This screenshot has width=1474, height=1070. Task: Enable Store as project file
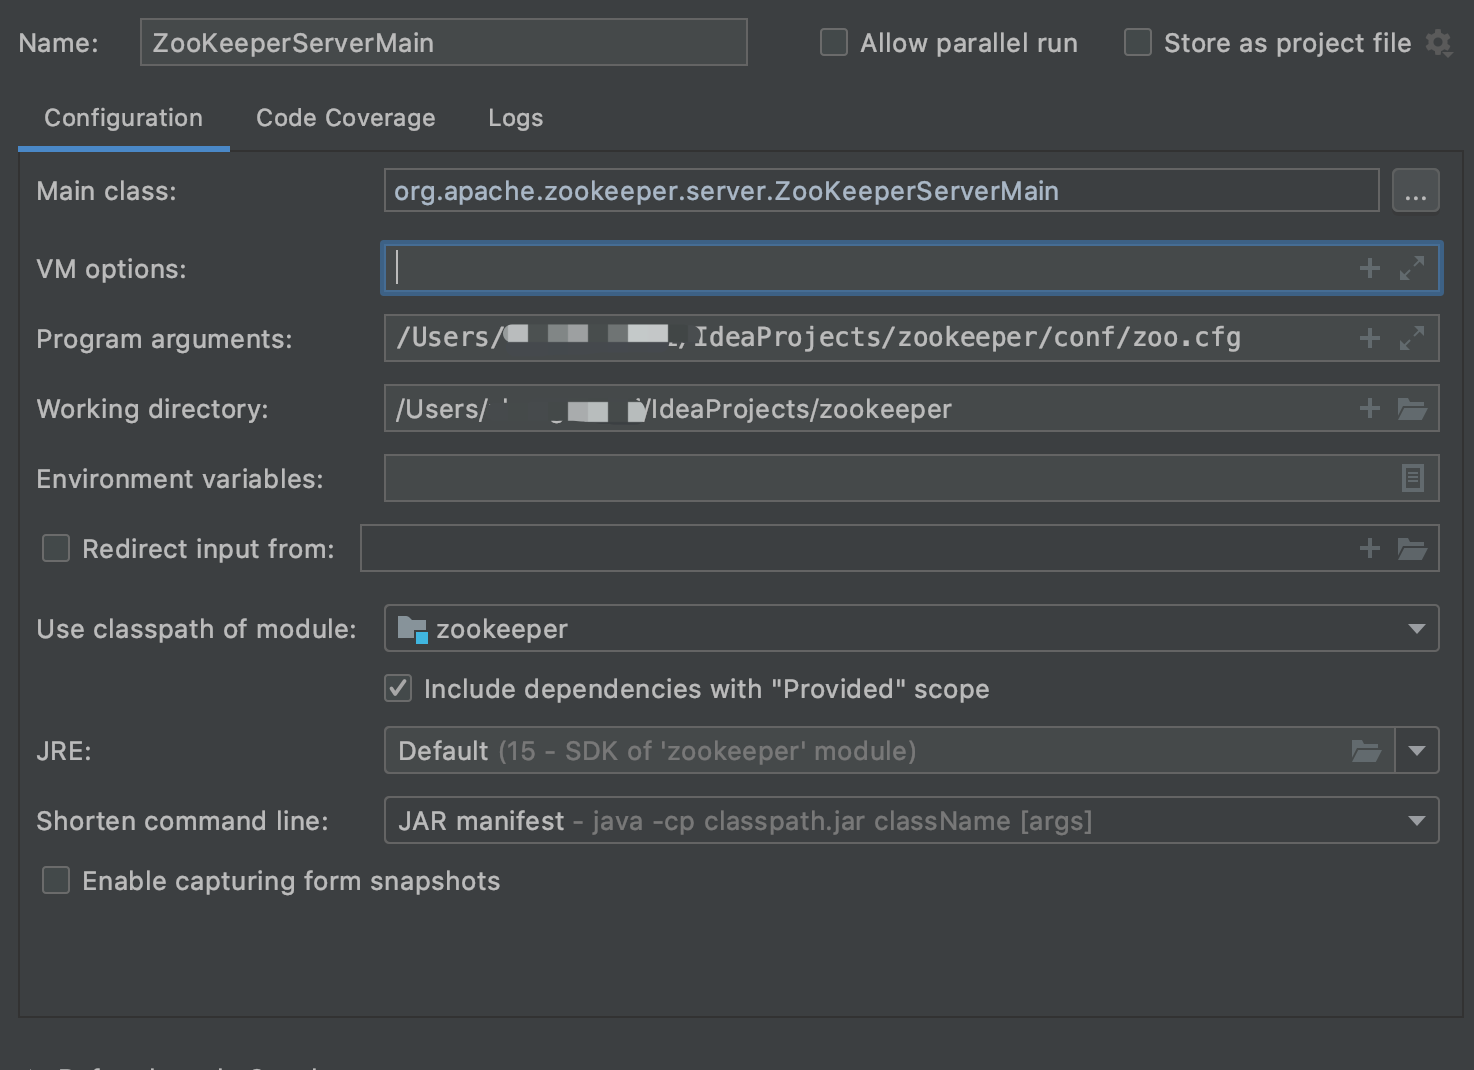(x=1138, y=43)
